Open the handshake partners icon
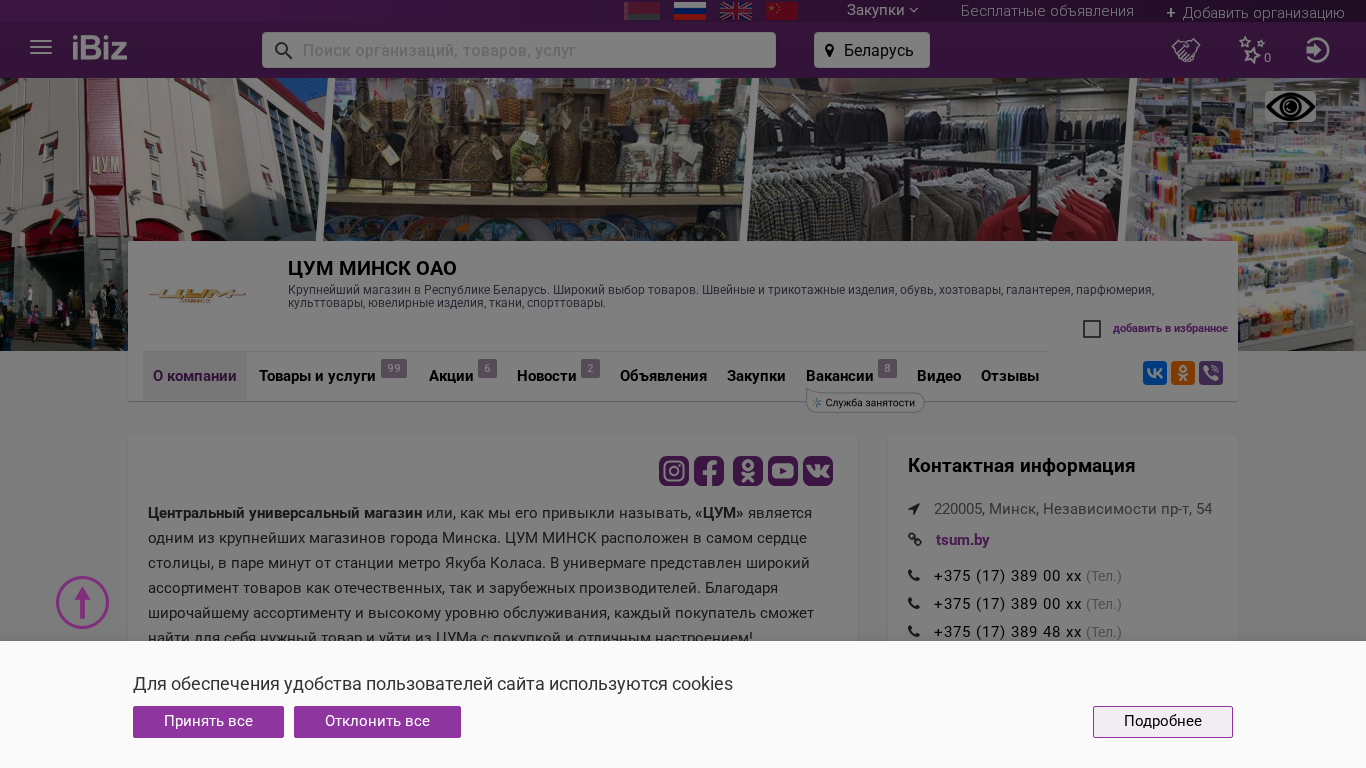 click(x=1186, y=50)
